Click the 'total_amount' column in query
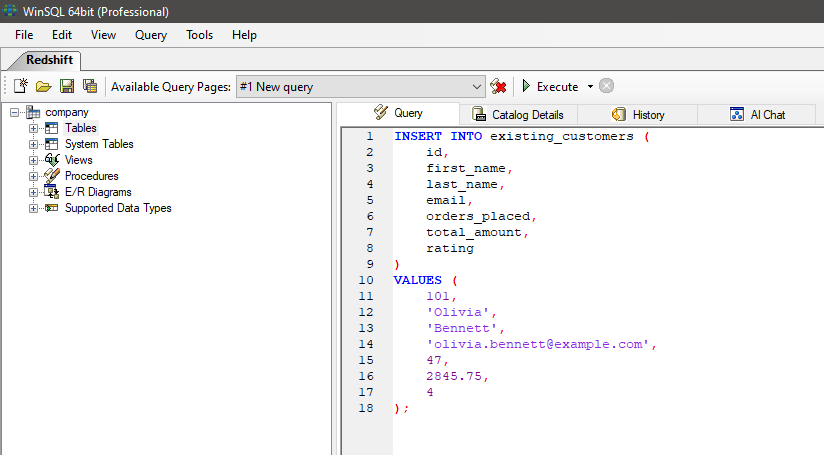Image resolution: width=824 pixels, height=455 pixels. pyautogui.click(x=474, y=232)
